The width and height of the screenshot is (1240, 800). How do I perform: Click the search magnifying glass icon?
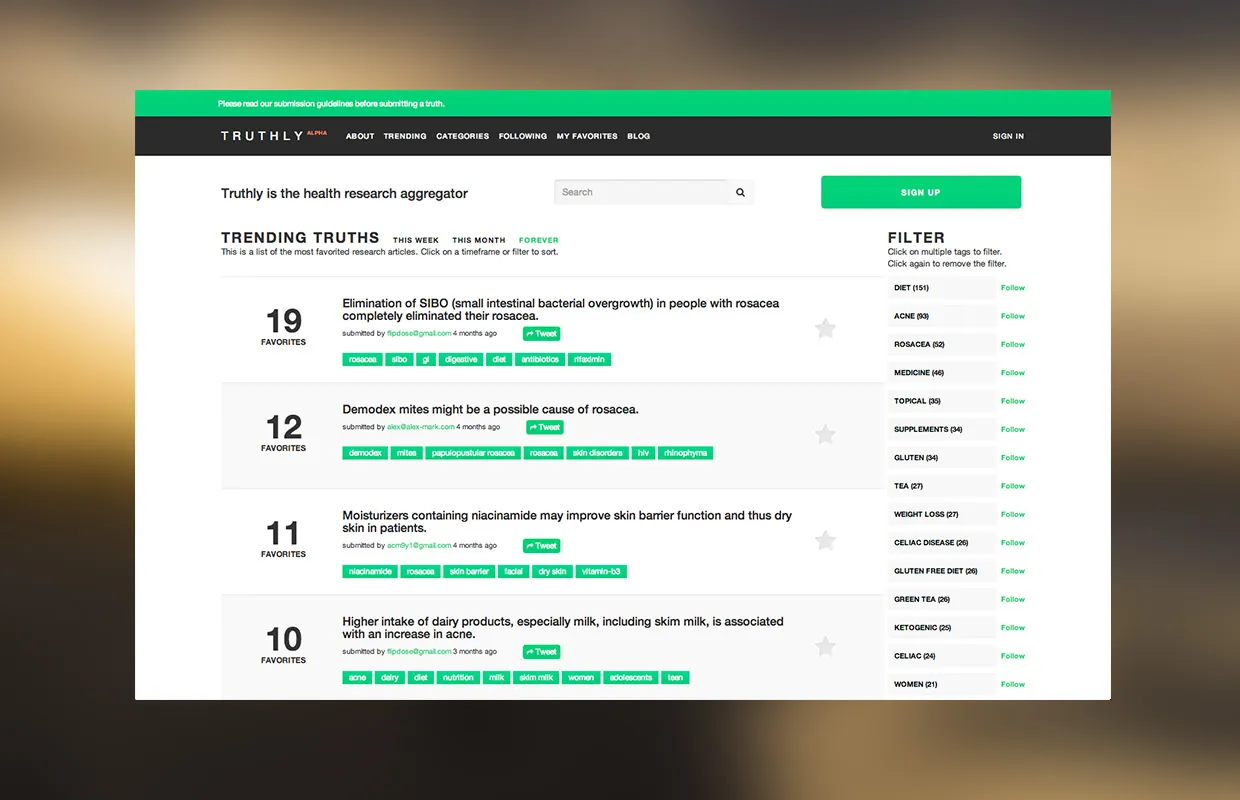[740, 192]
